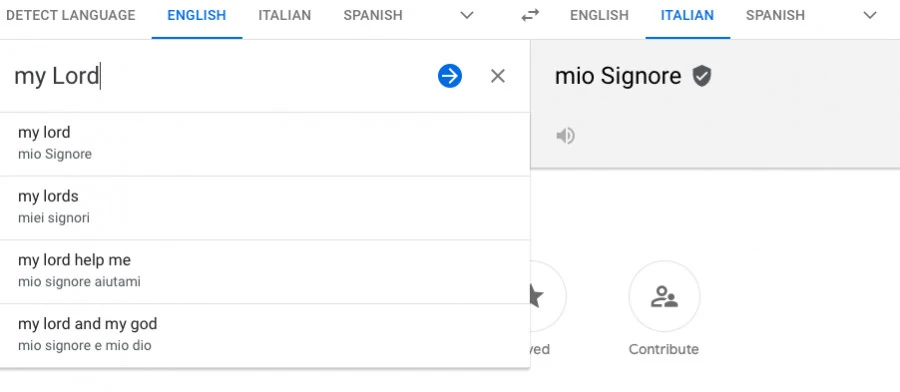The height and width of the screenshot is (392, 900).
Task: Open the Contribute community icon
Action: tap(664, 296)
